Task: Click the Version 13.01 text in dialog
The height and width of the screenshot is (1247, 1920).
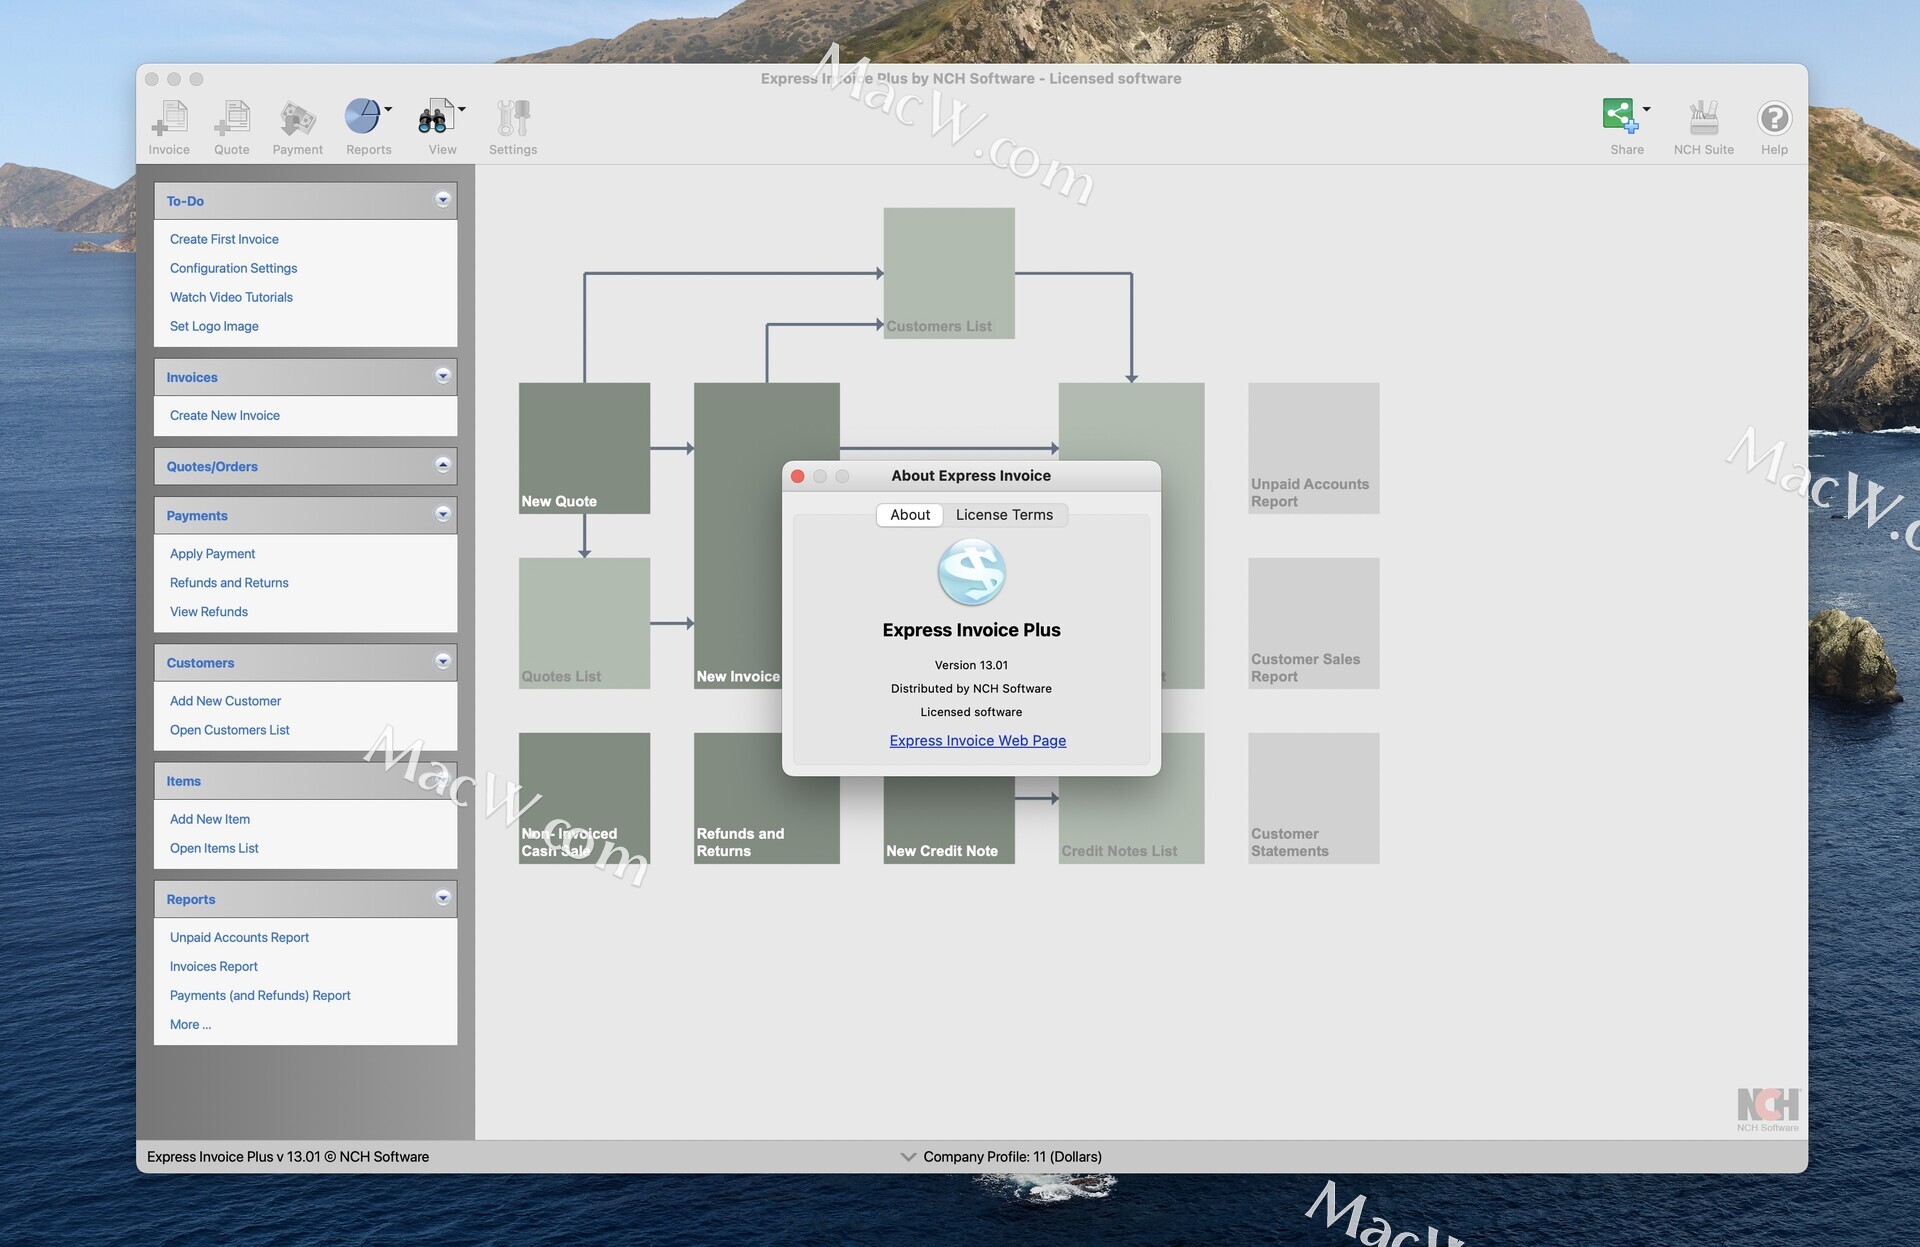Action: [971, 665]
